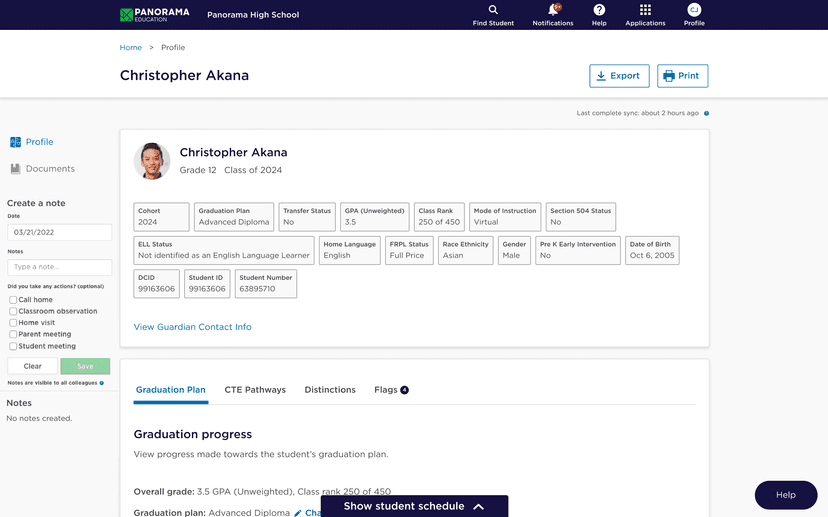Open View Guardian Contact Info link
Image resolution: width=828 pixels, height=517 pixels.
pyautogui.click(x=193, y=327)
